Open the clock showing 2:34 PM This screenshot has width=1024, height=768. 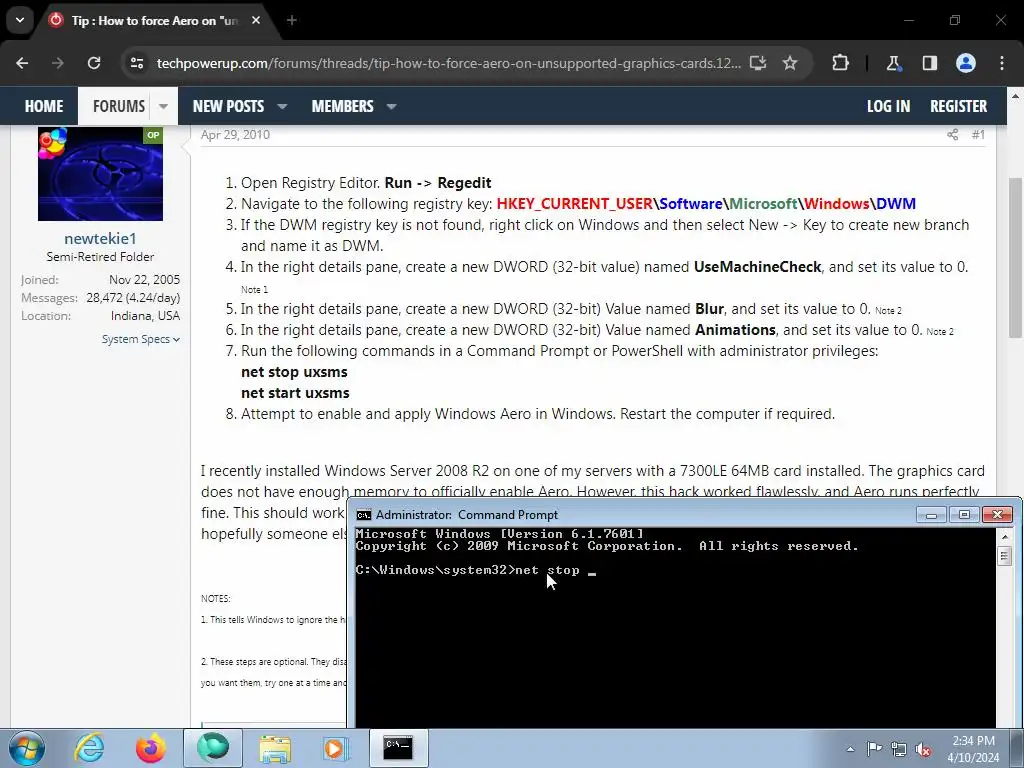point(973,749)
